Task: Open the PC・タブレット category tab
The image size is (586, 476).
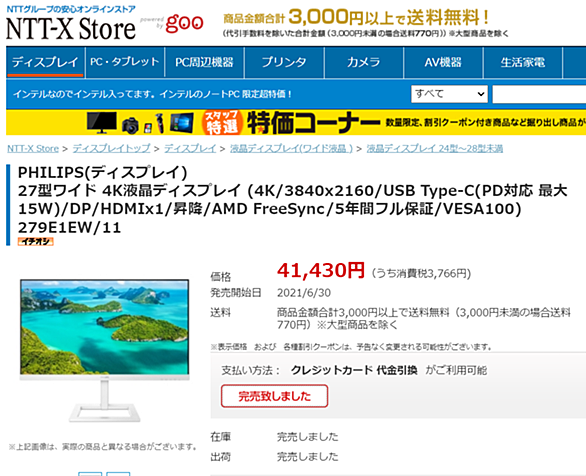Action: click(124, 62)
